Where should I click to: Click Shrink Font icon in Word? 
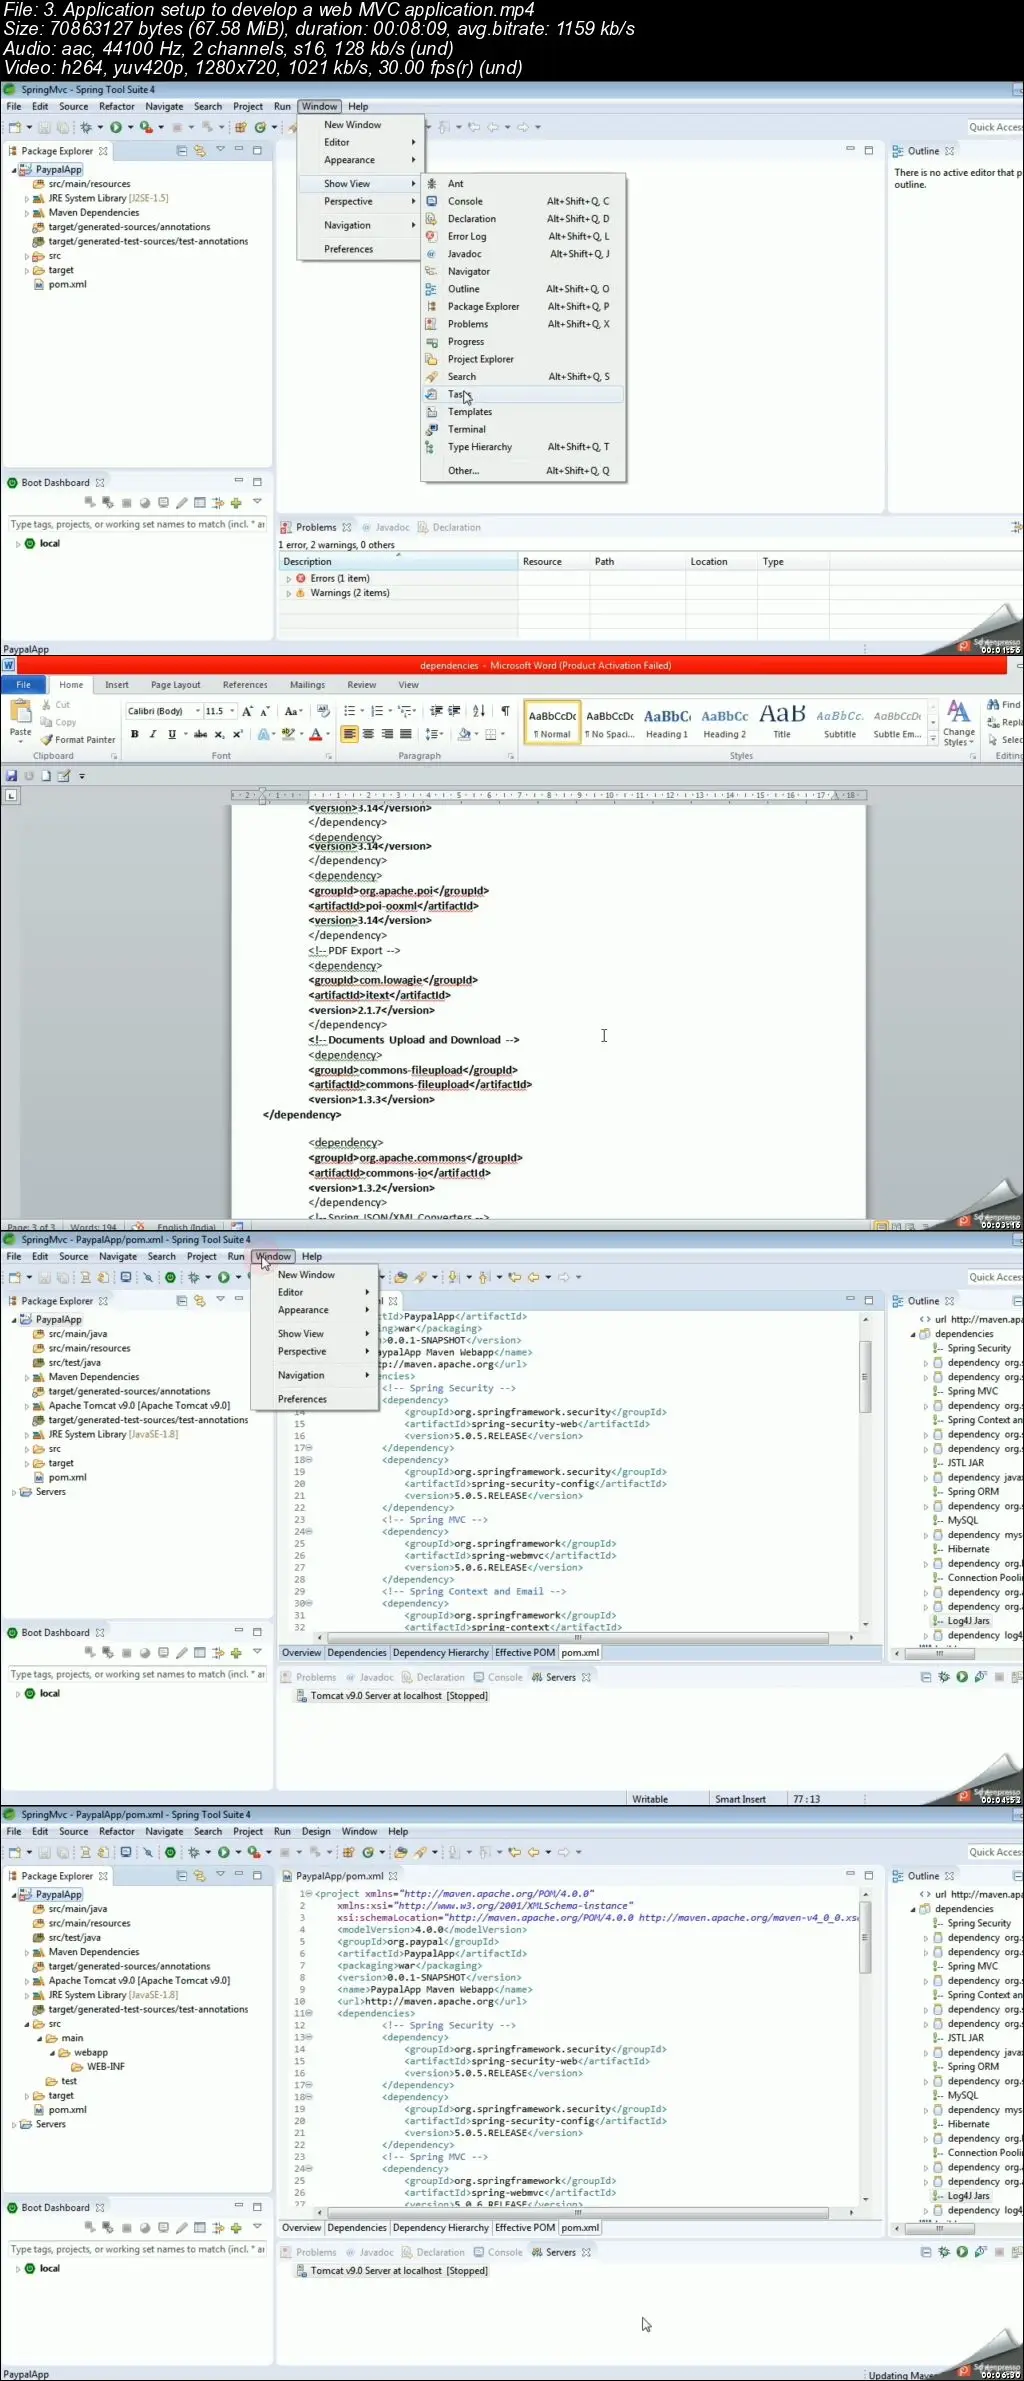point(265,711)
